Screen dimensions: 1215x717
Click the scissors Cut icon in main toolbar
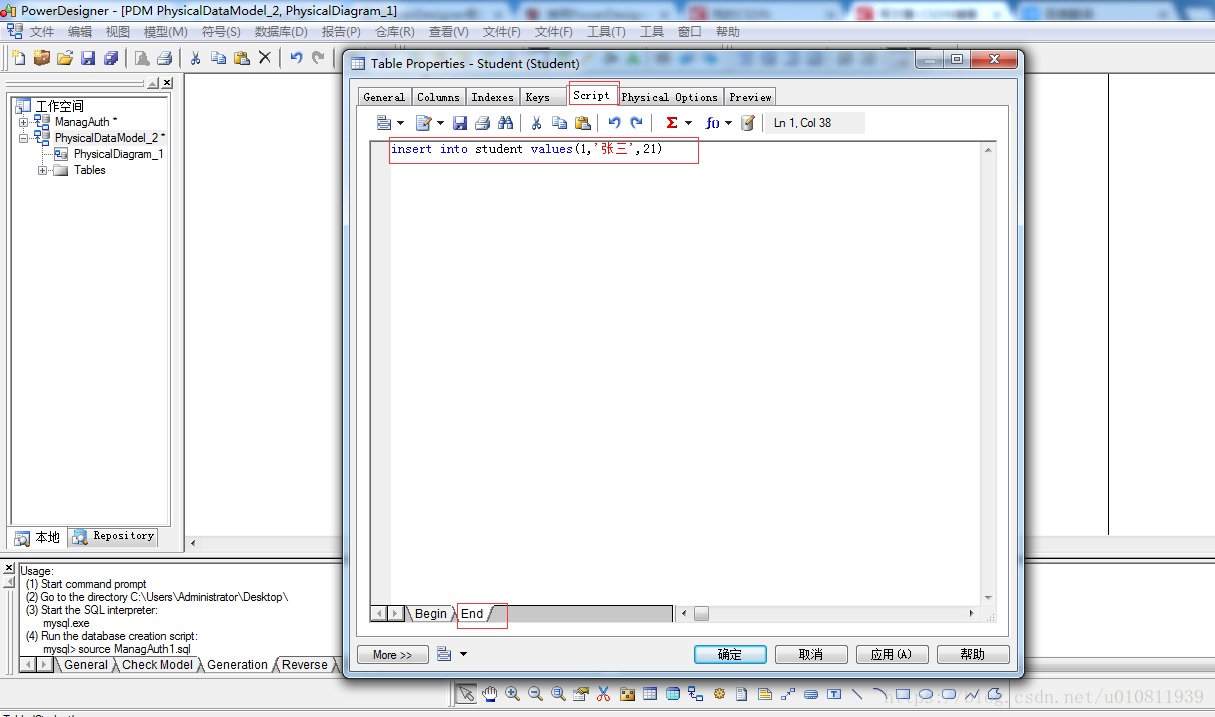point(196,58)
